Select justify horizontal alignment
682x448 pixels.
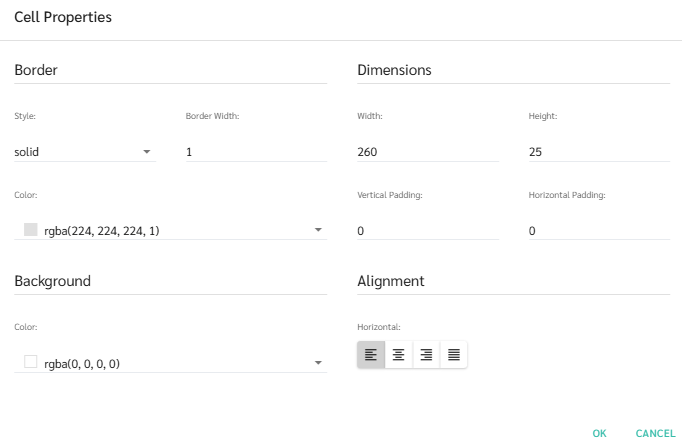pos(454,354)
